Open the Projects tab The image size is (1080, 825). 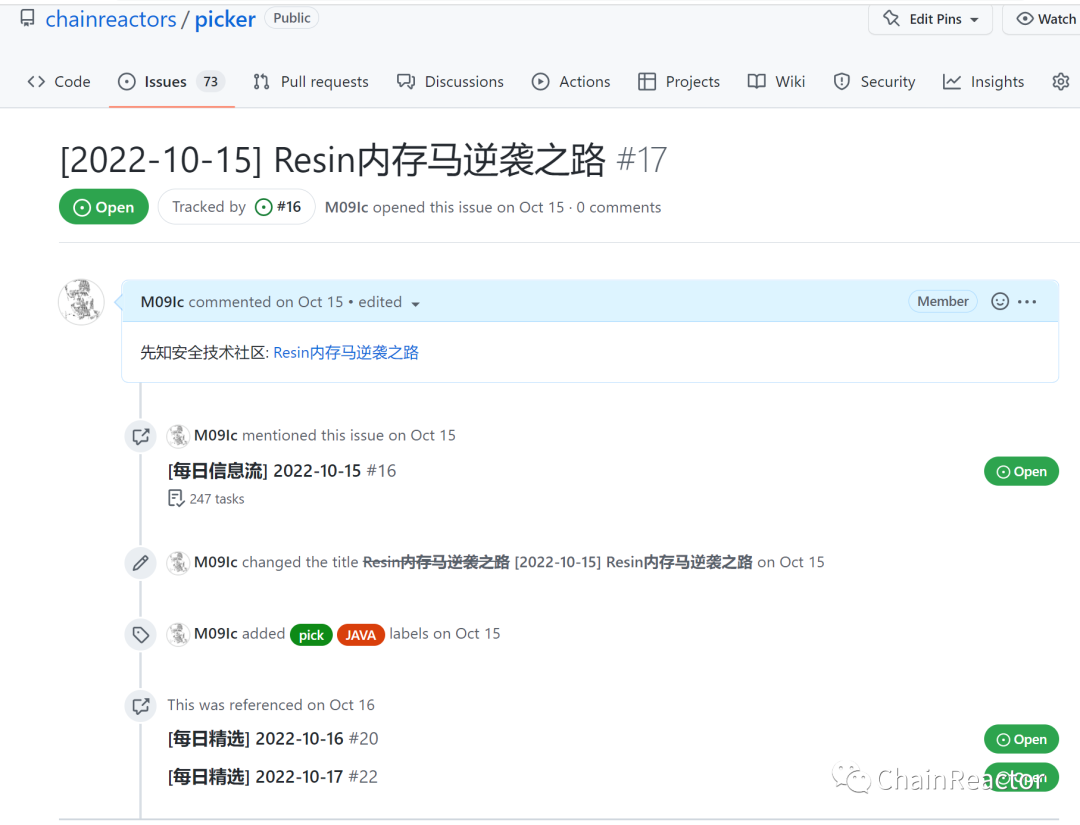679,81
